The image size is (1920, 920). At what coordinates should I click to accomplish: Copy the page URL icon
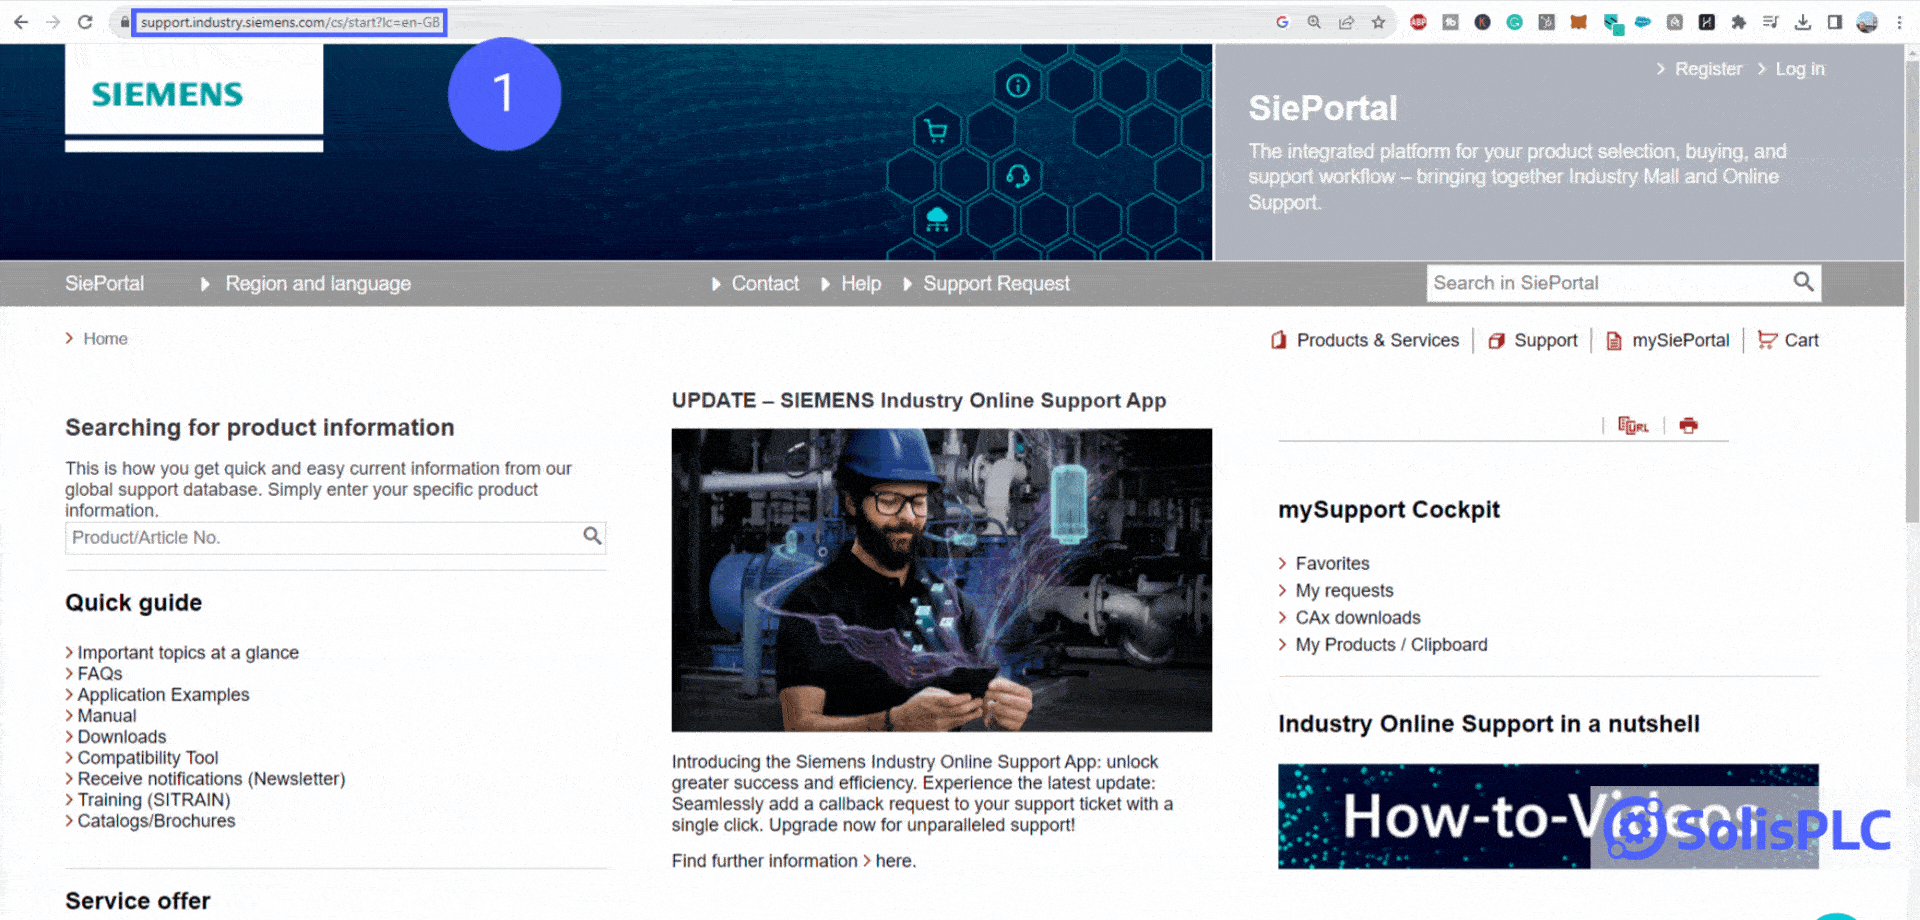pos(1632,425)
